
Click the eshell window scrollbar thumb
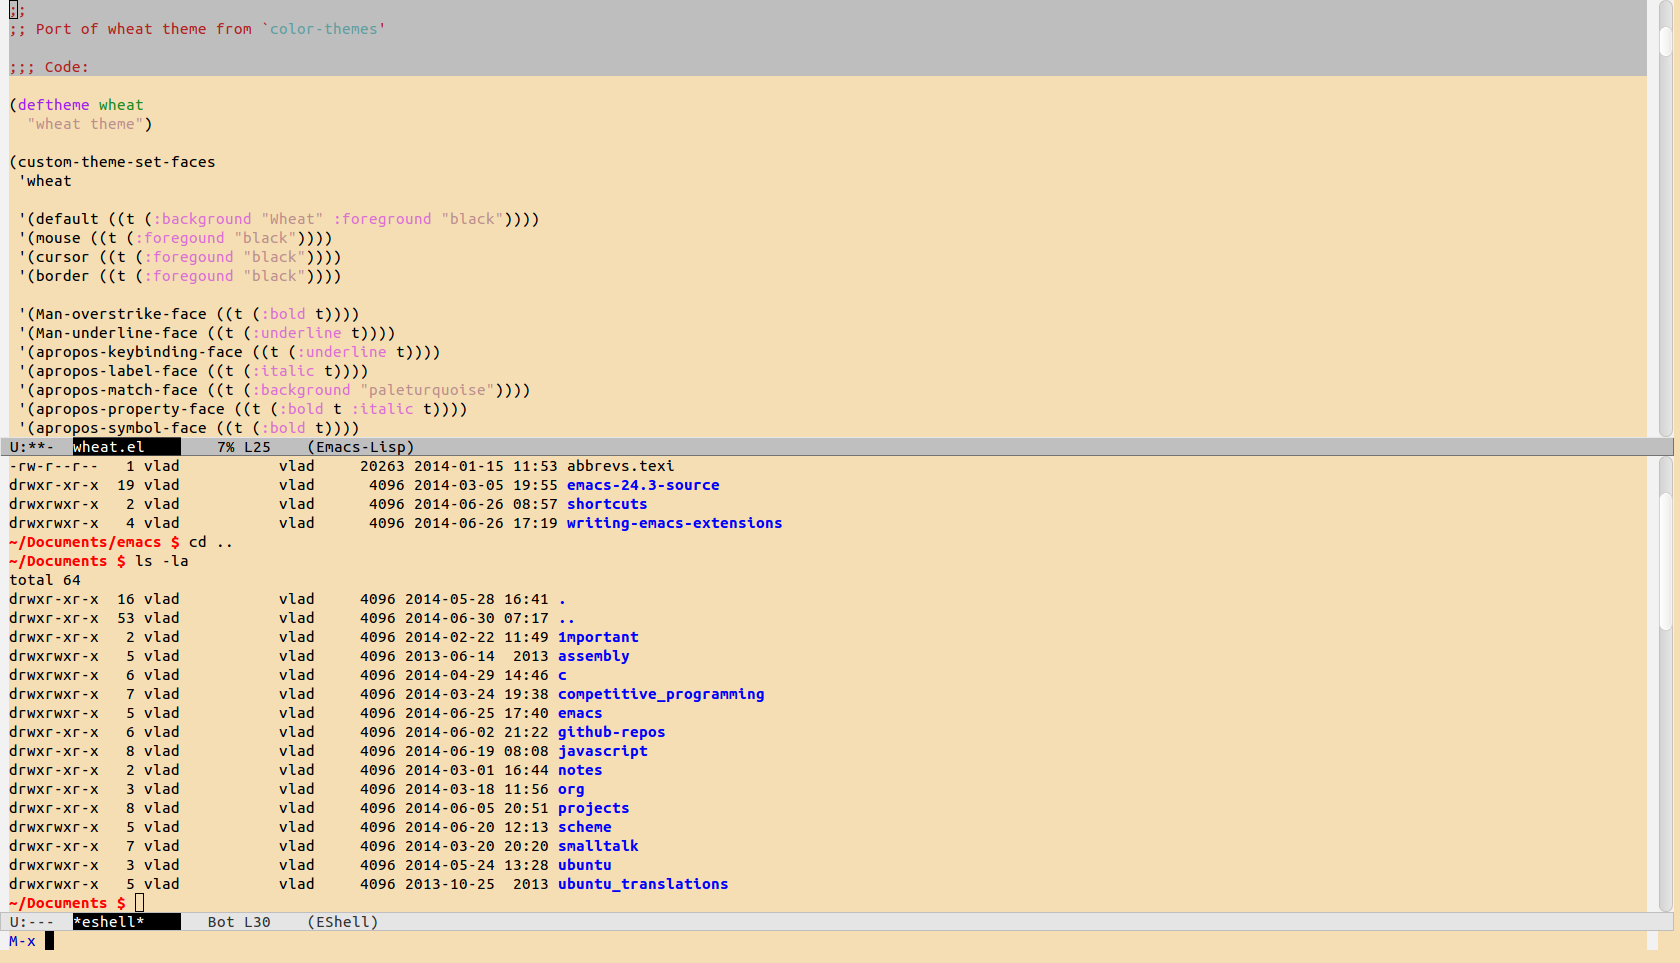pos(1666,560)
